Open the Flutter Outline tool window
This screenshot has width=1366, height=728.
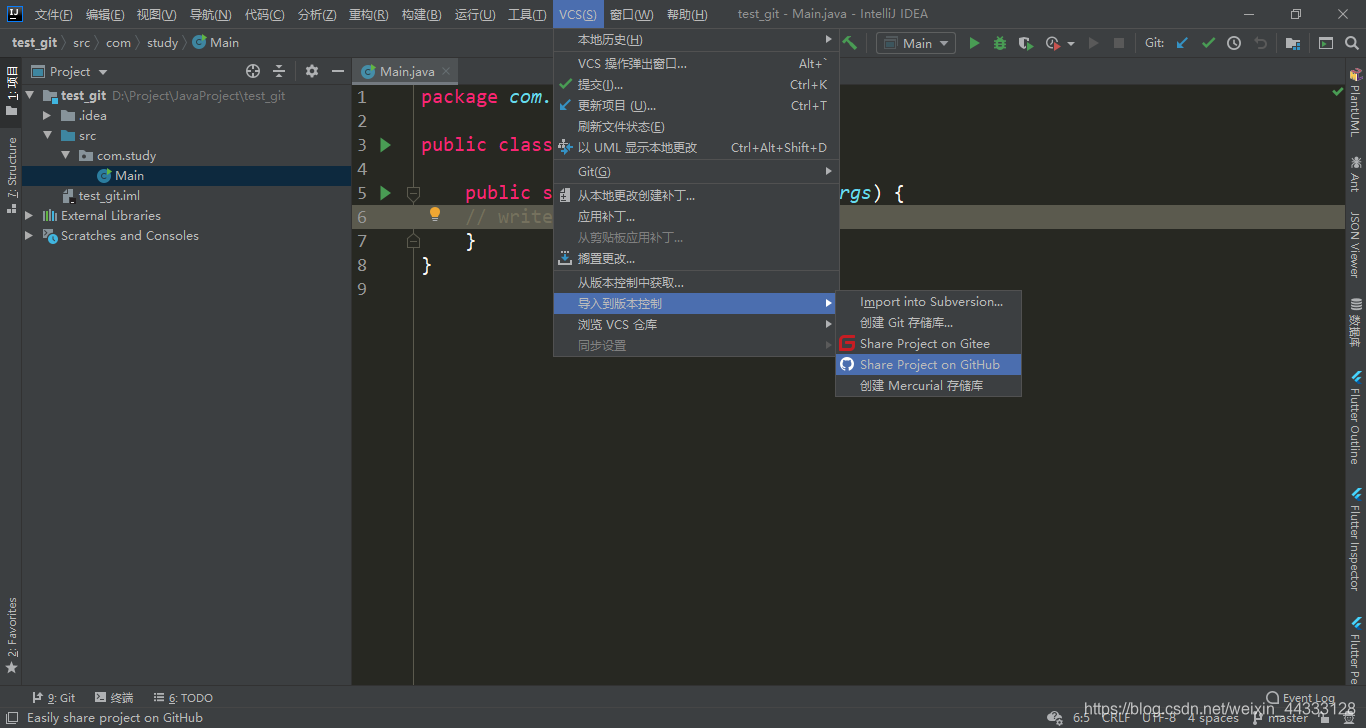tap(1356, 417)
